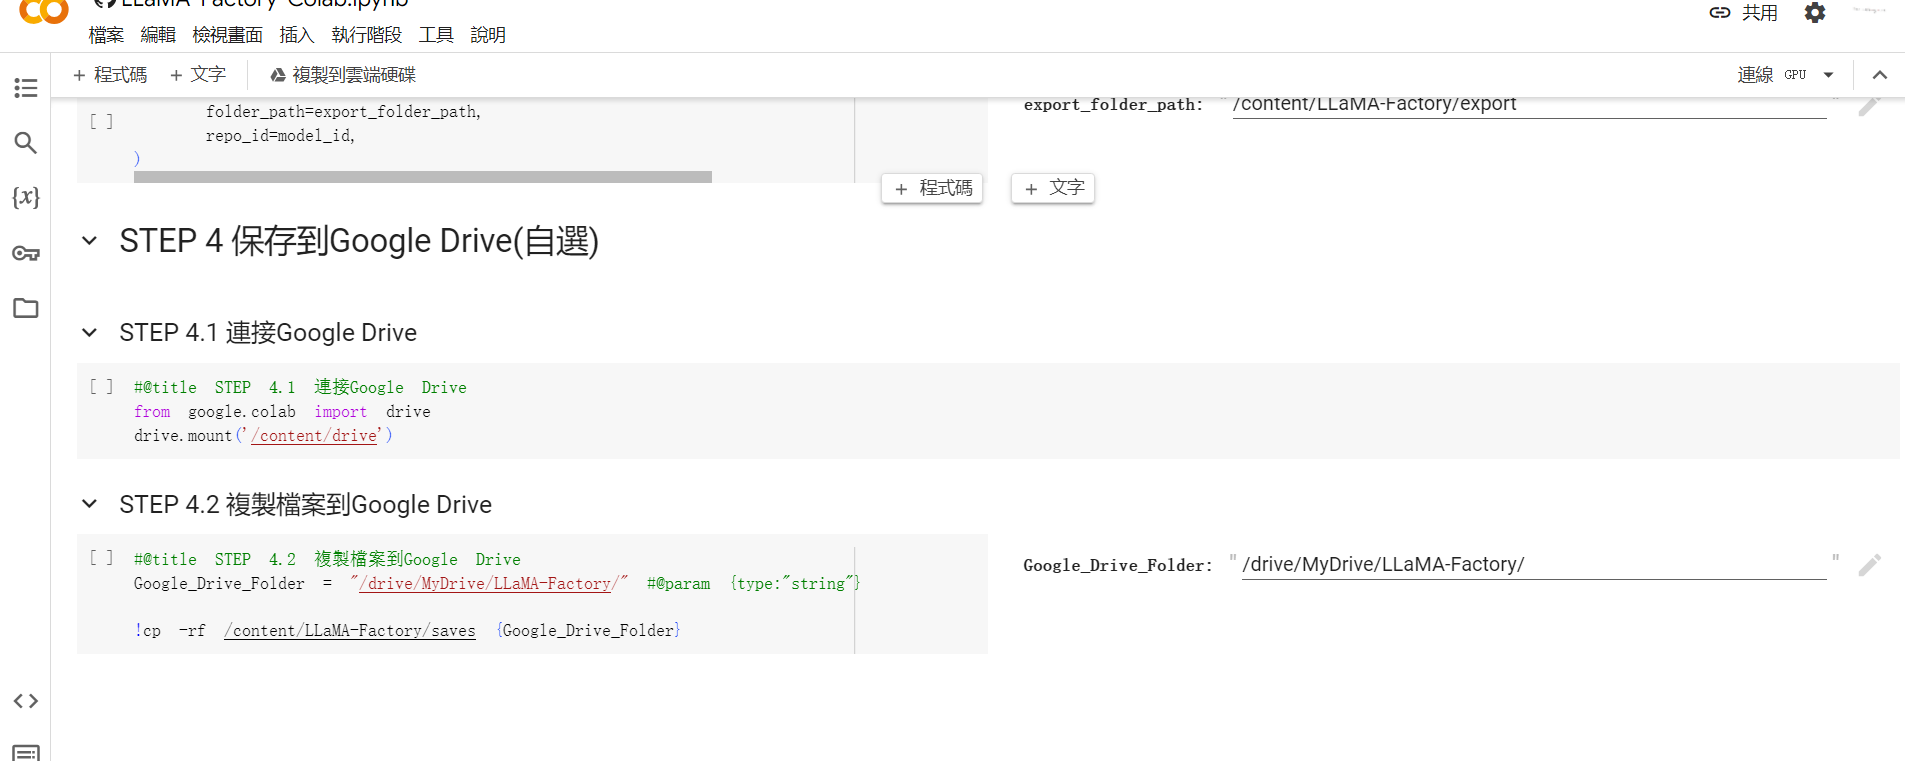Collapse the STEP 4.2 複製檔案到Google Drive section
Screen dimensions: 1905x761
pyautogui.click(x=90, y=504)
